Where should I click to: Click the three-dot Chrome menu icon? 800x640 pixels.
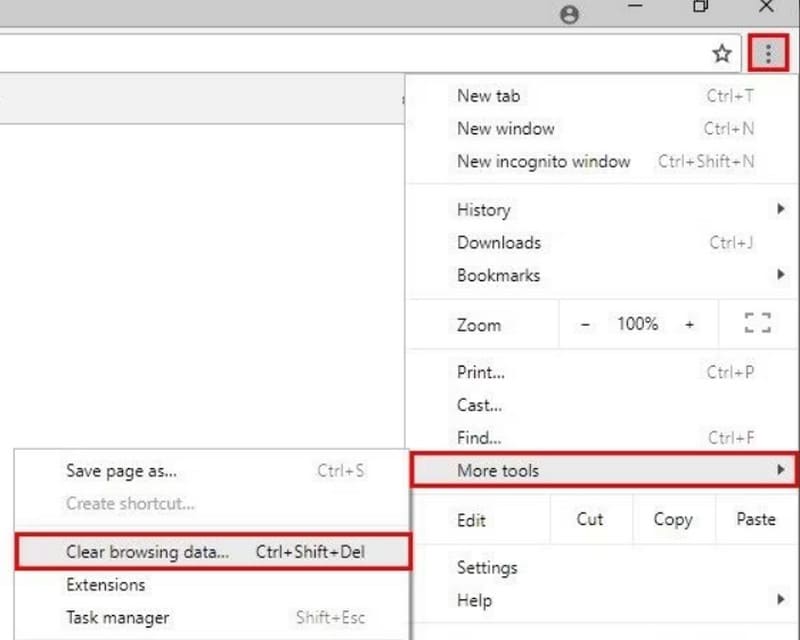(x=767, y=54)
